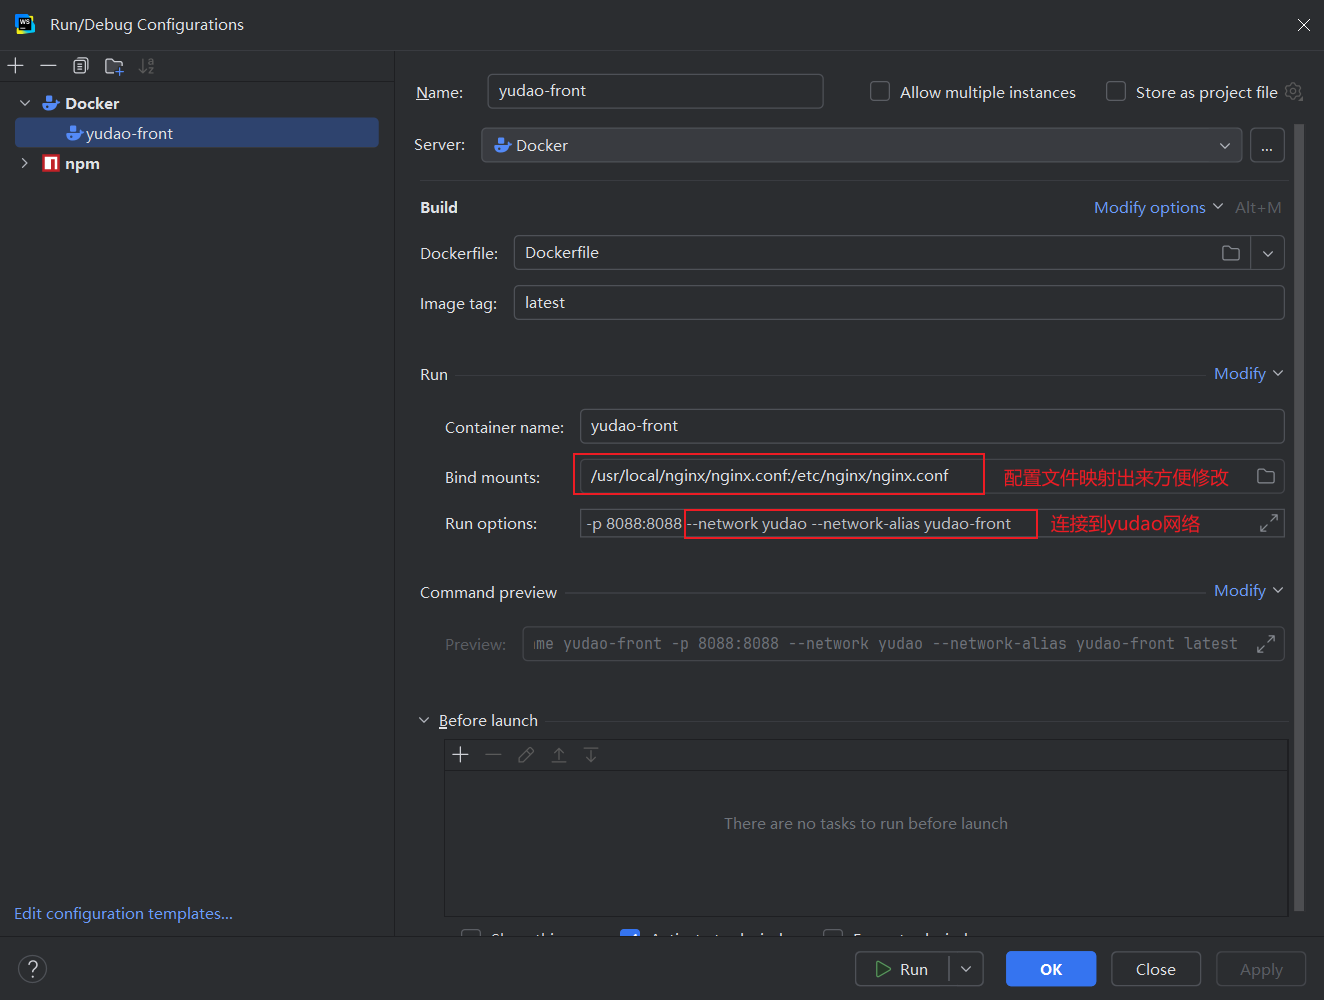The width and height of the screenshot is (1324, 1000).
Task: Click the Close button
Action: tap(1156, 969)
